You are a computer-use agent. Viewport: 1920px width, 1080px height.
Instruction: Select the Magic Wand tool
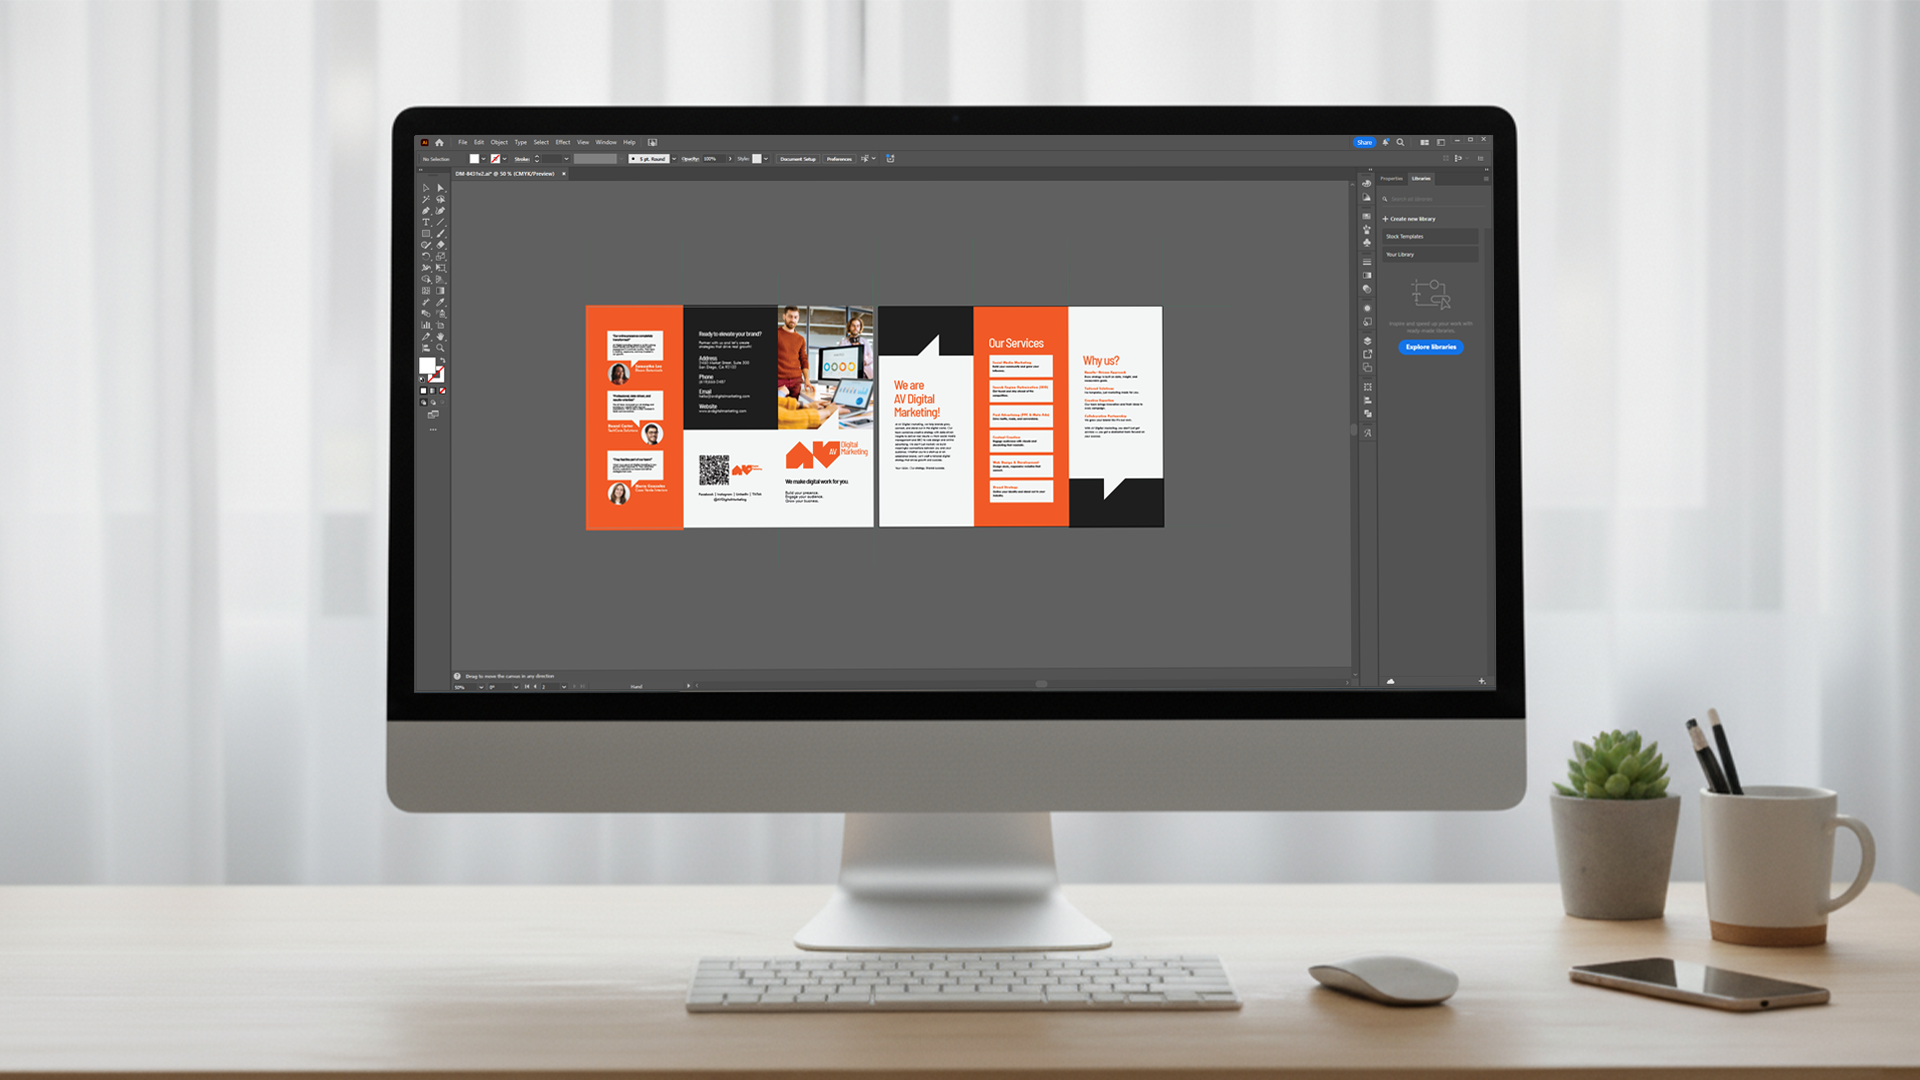coord(426,199)
